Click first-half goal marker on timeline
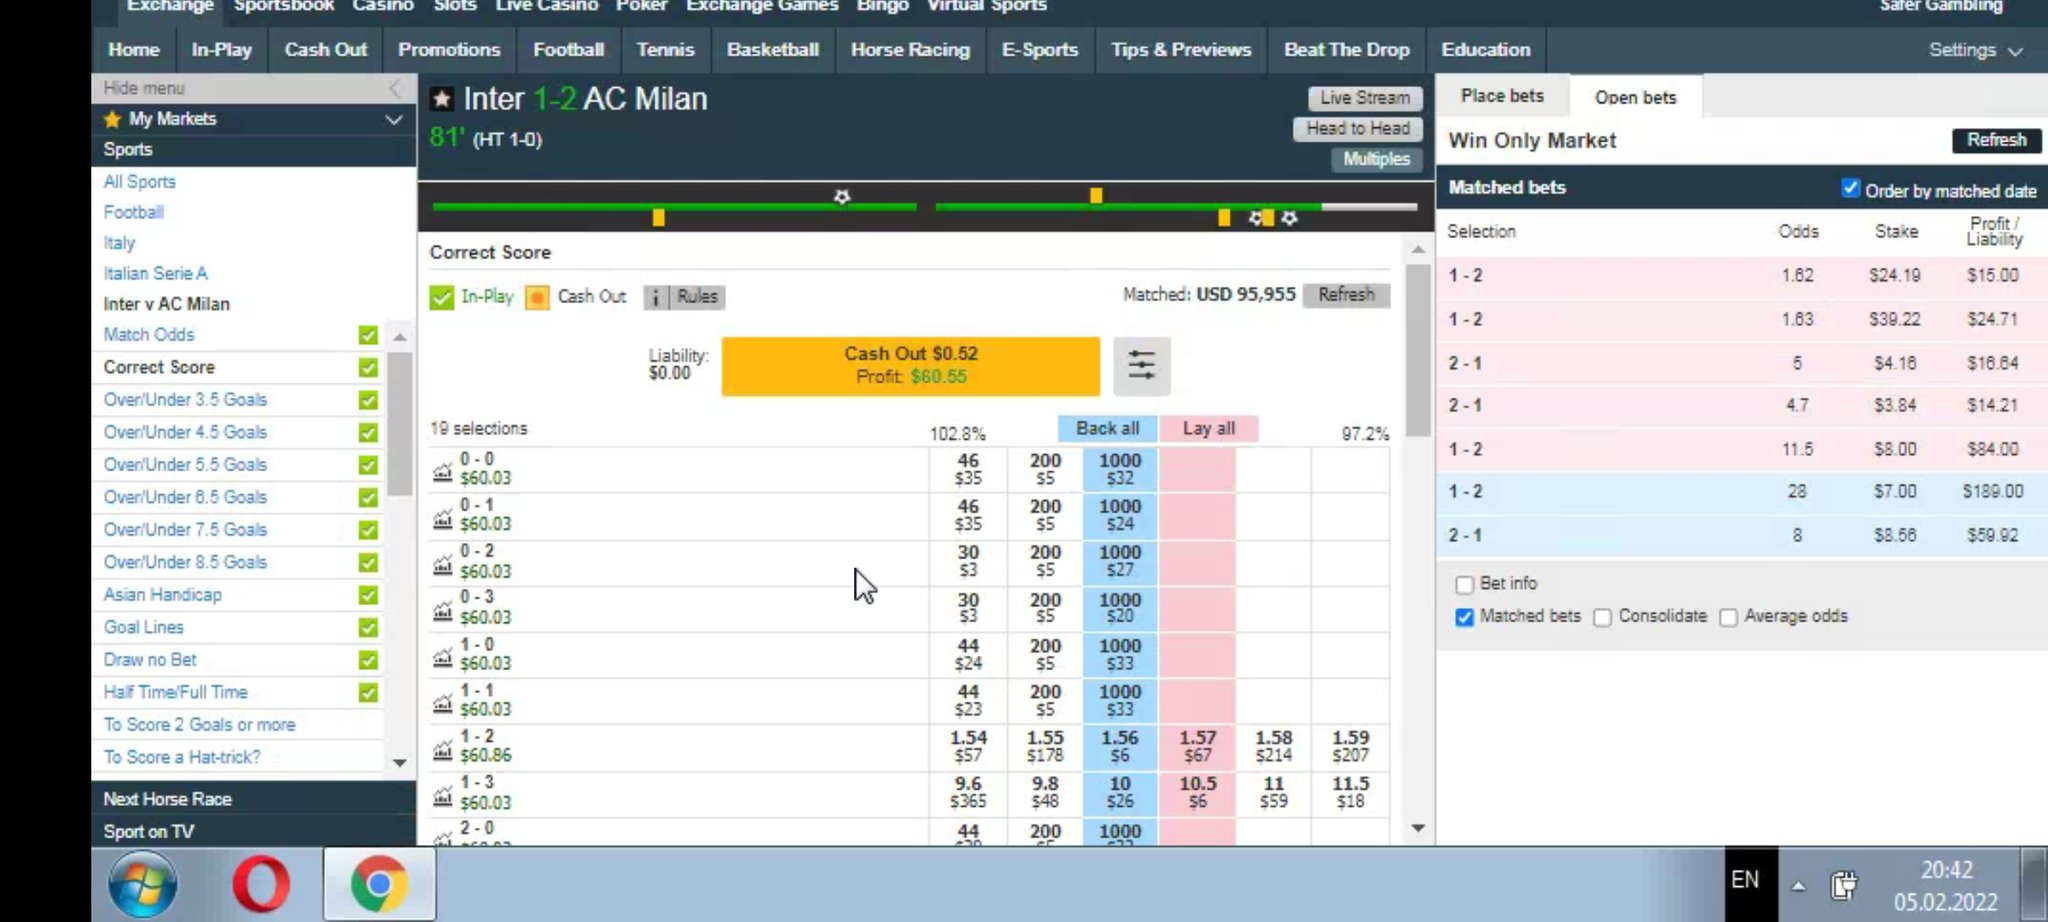The height and width of the screenshot is (922, 2048). click(842, 197)
